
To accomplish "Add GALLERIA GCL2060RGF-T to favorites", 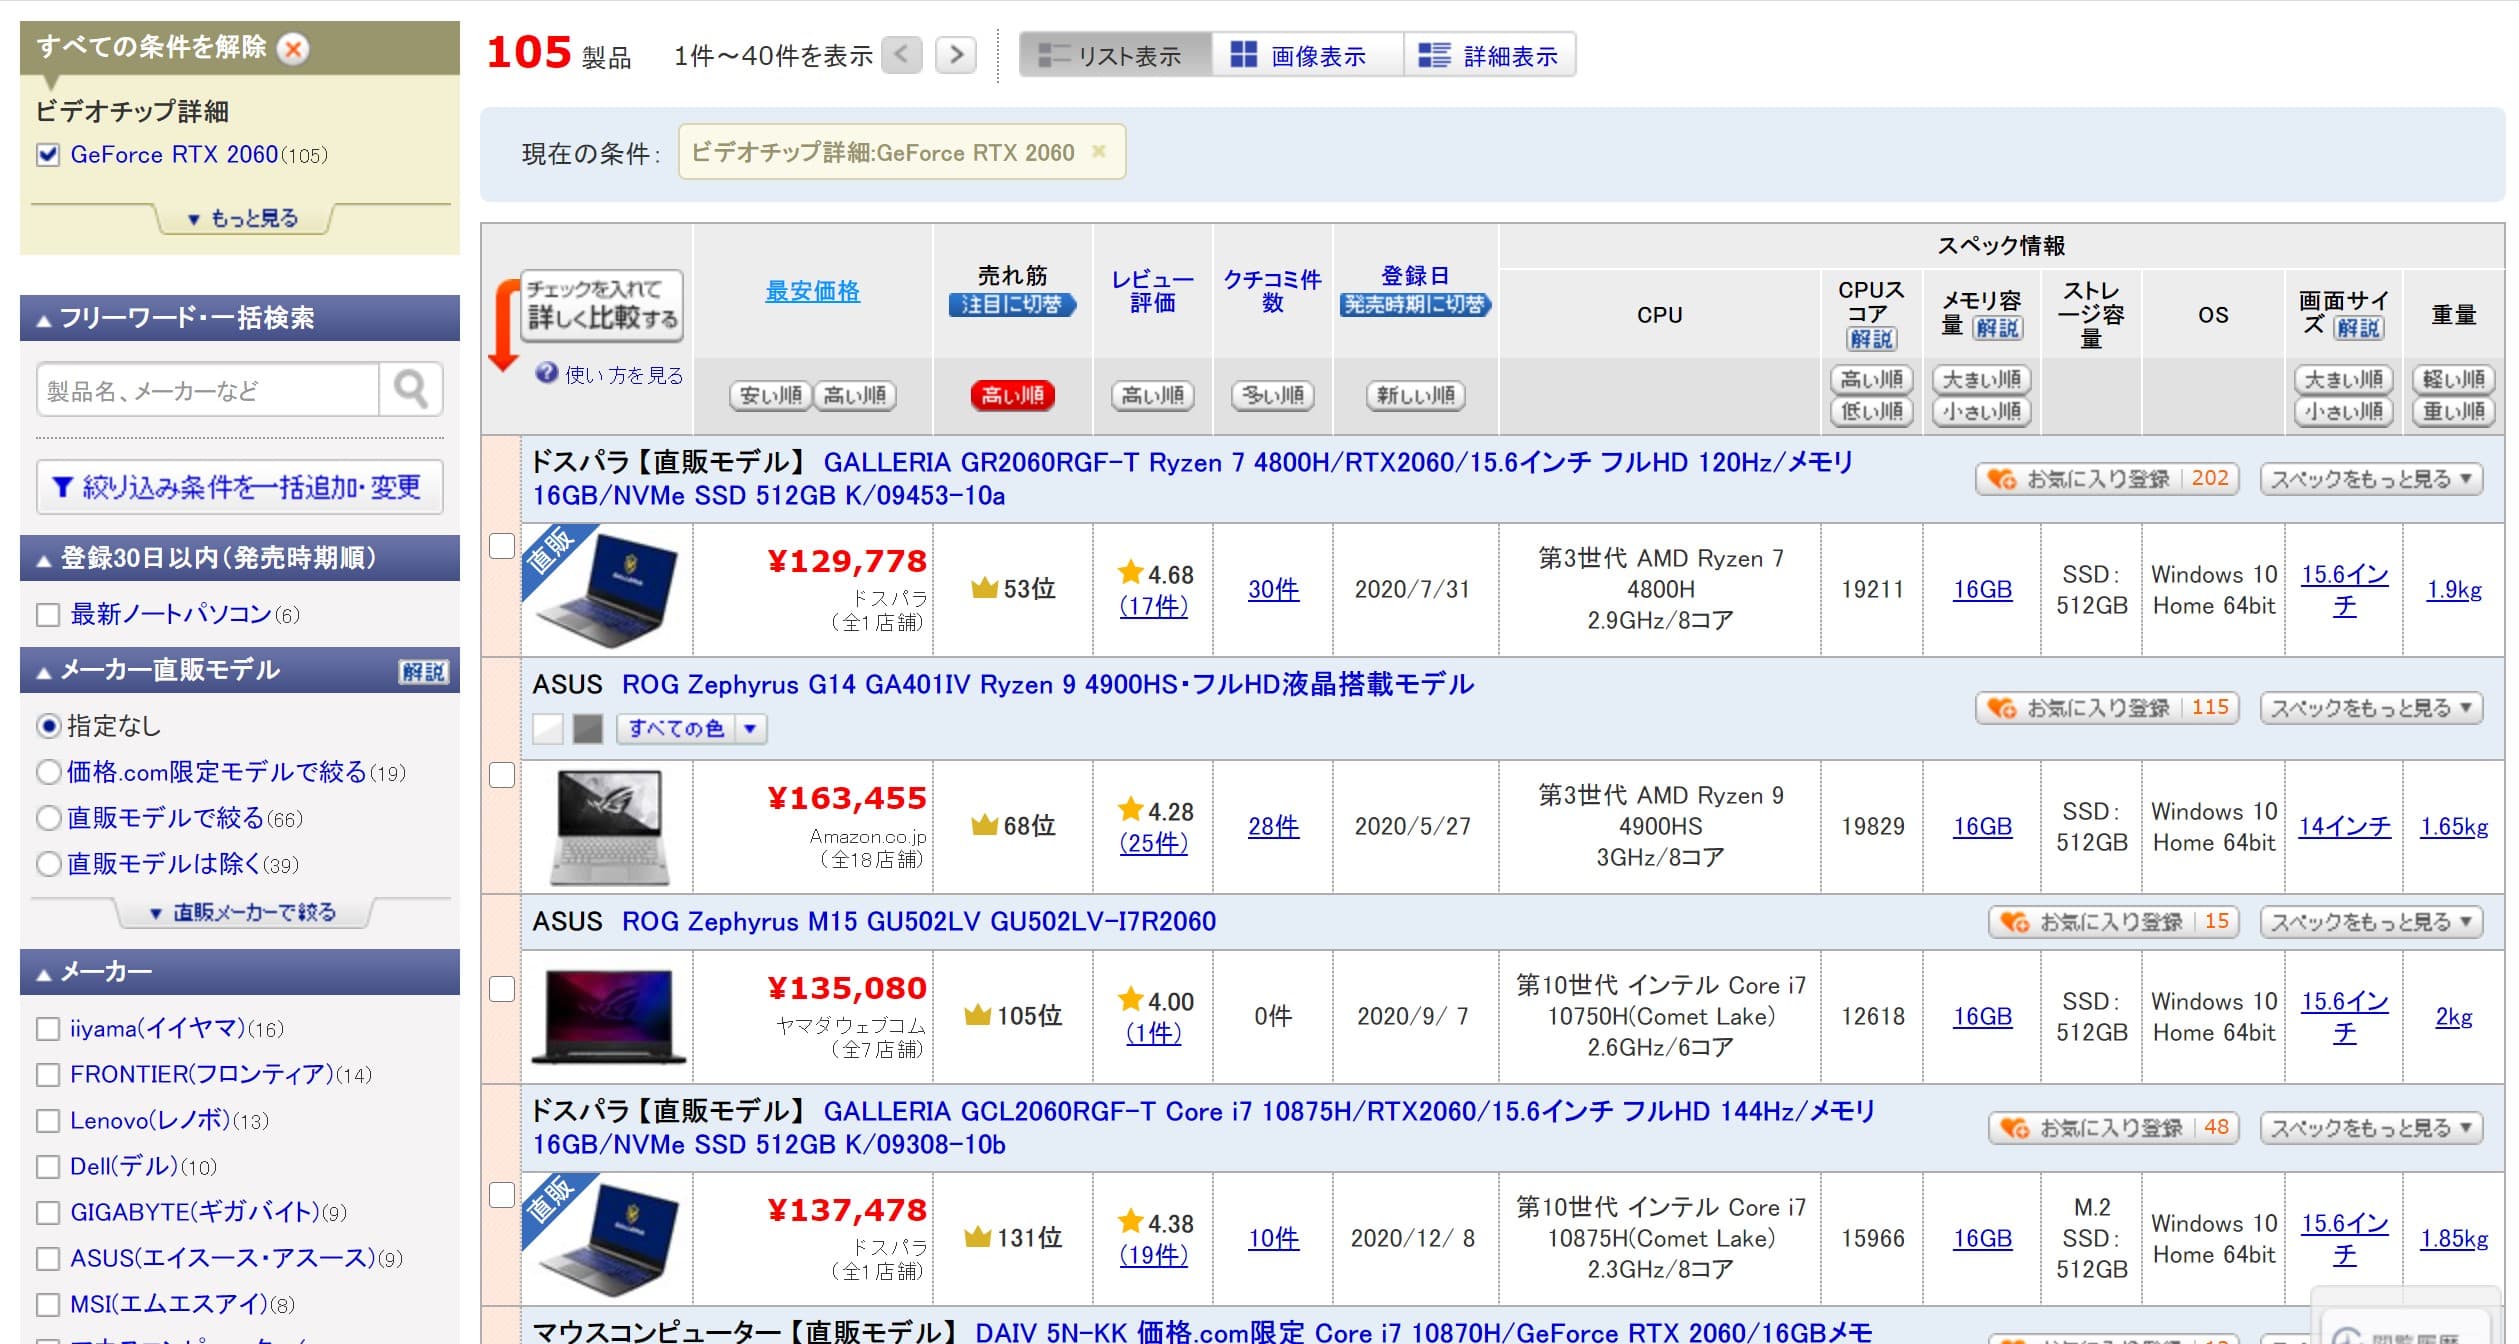I will (2113, 1128).
